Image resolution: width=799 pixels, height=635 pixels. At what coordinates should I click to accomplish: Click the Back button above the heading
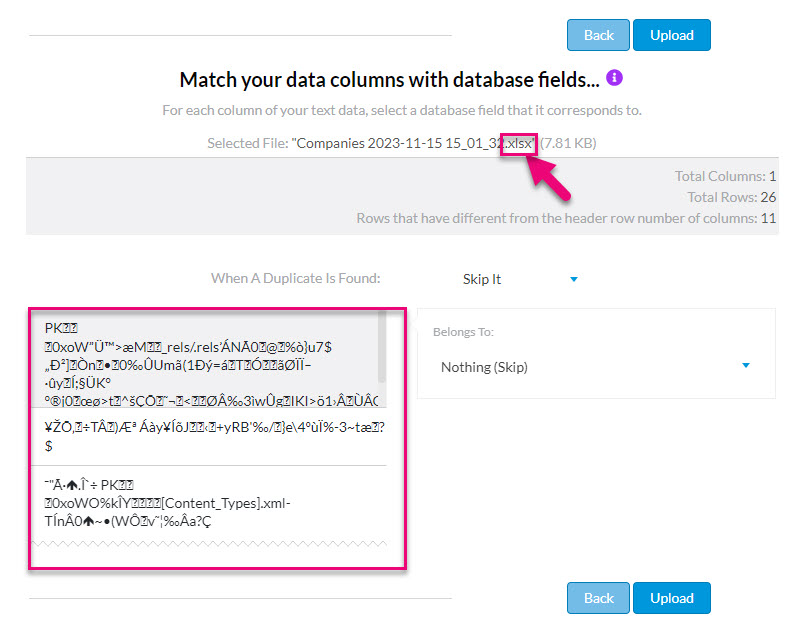tap(598, 35)
